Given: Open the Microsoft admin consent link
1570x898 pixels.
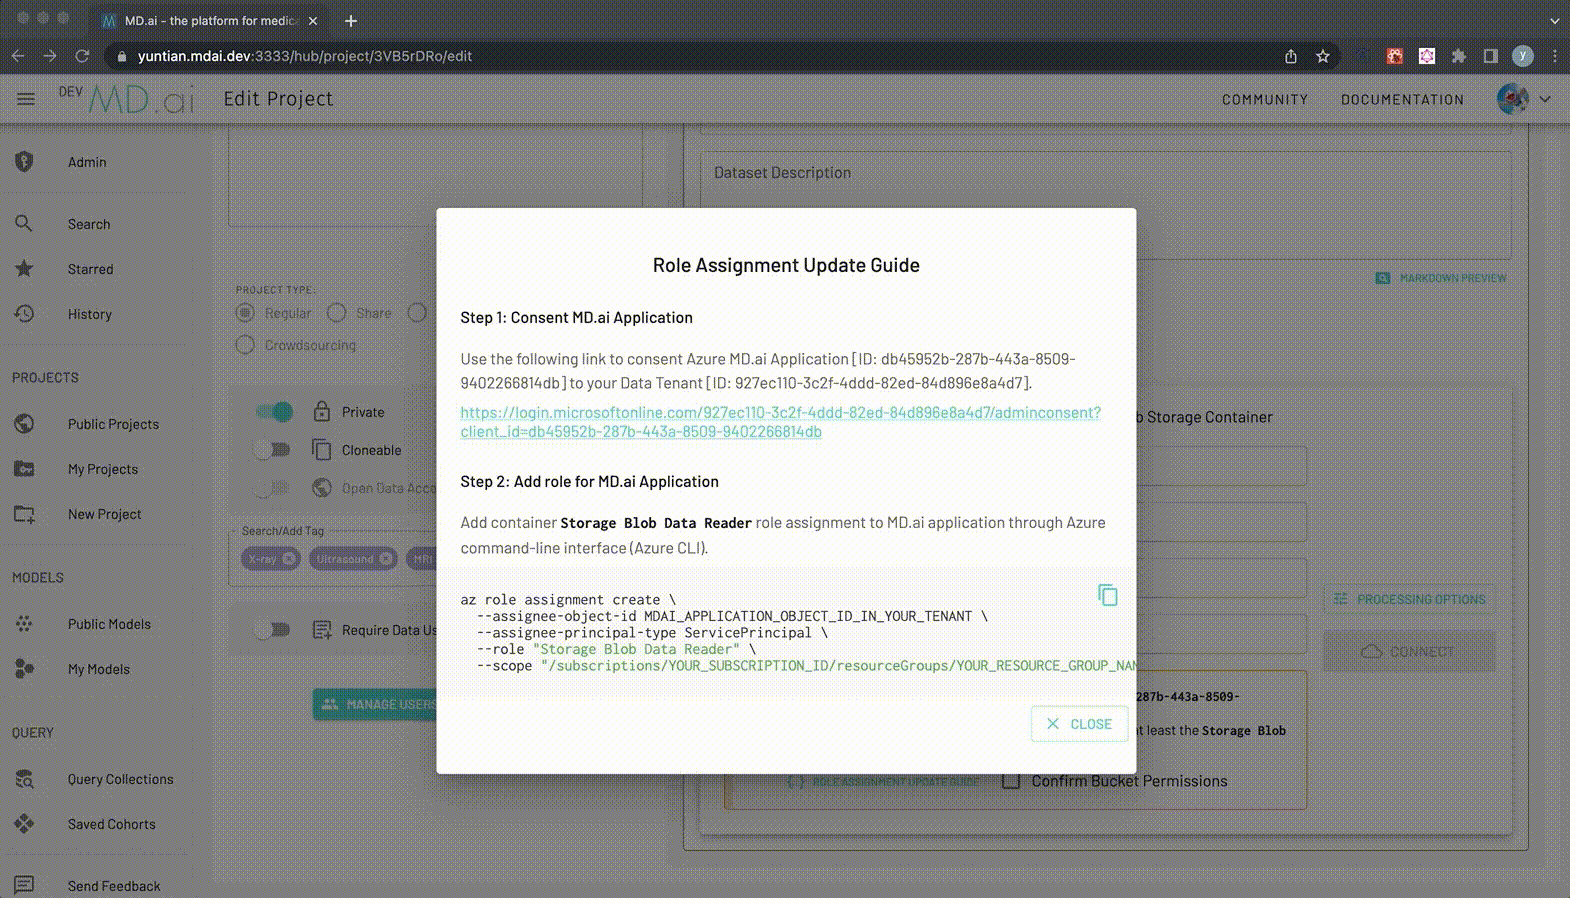Looking at the screenshot, I should click(780, 422).
